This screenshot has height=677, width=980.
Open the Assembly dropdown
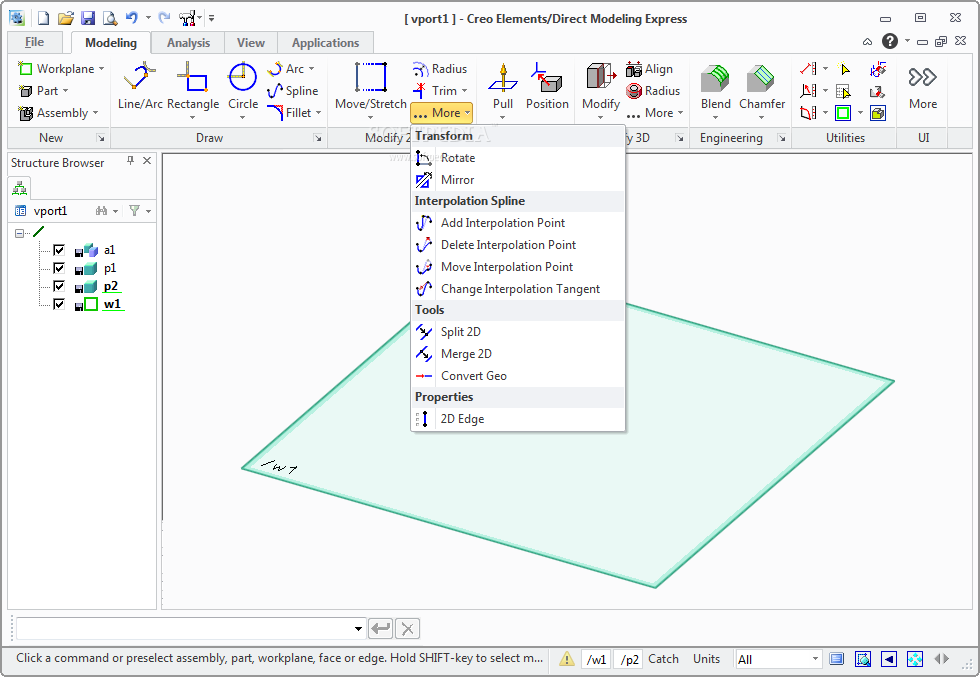[x=96, y=113]
